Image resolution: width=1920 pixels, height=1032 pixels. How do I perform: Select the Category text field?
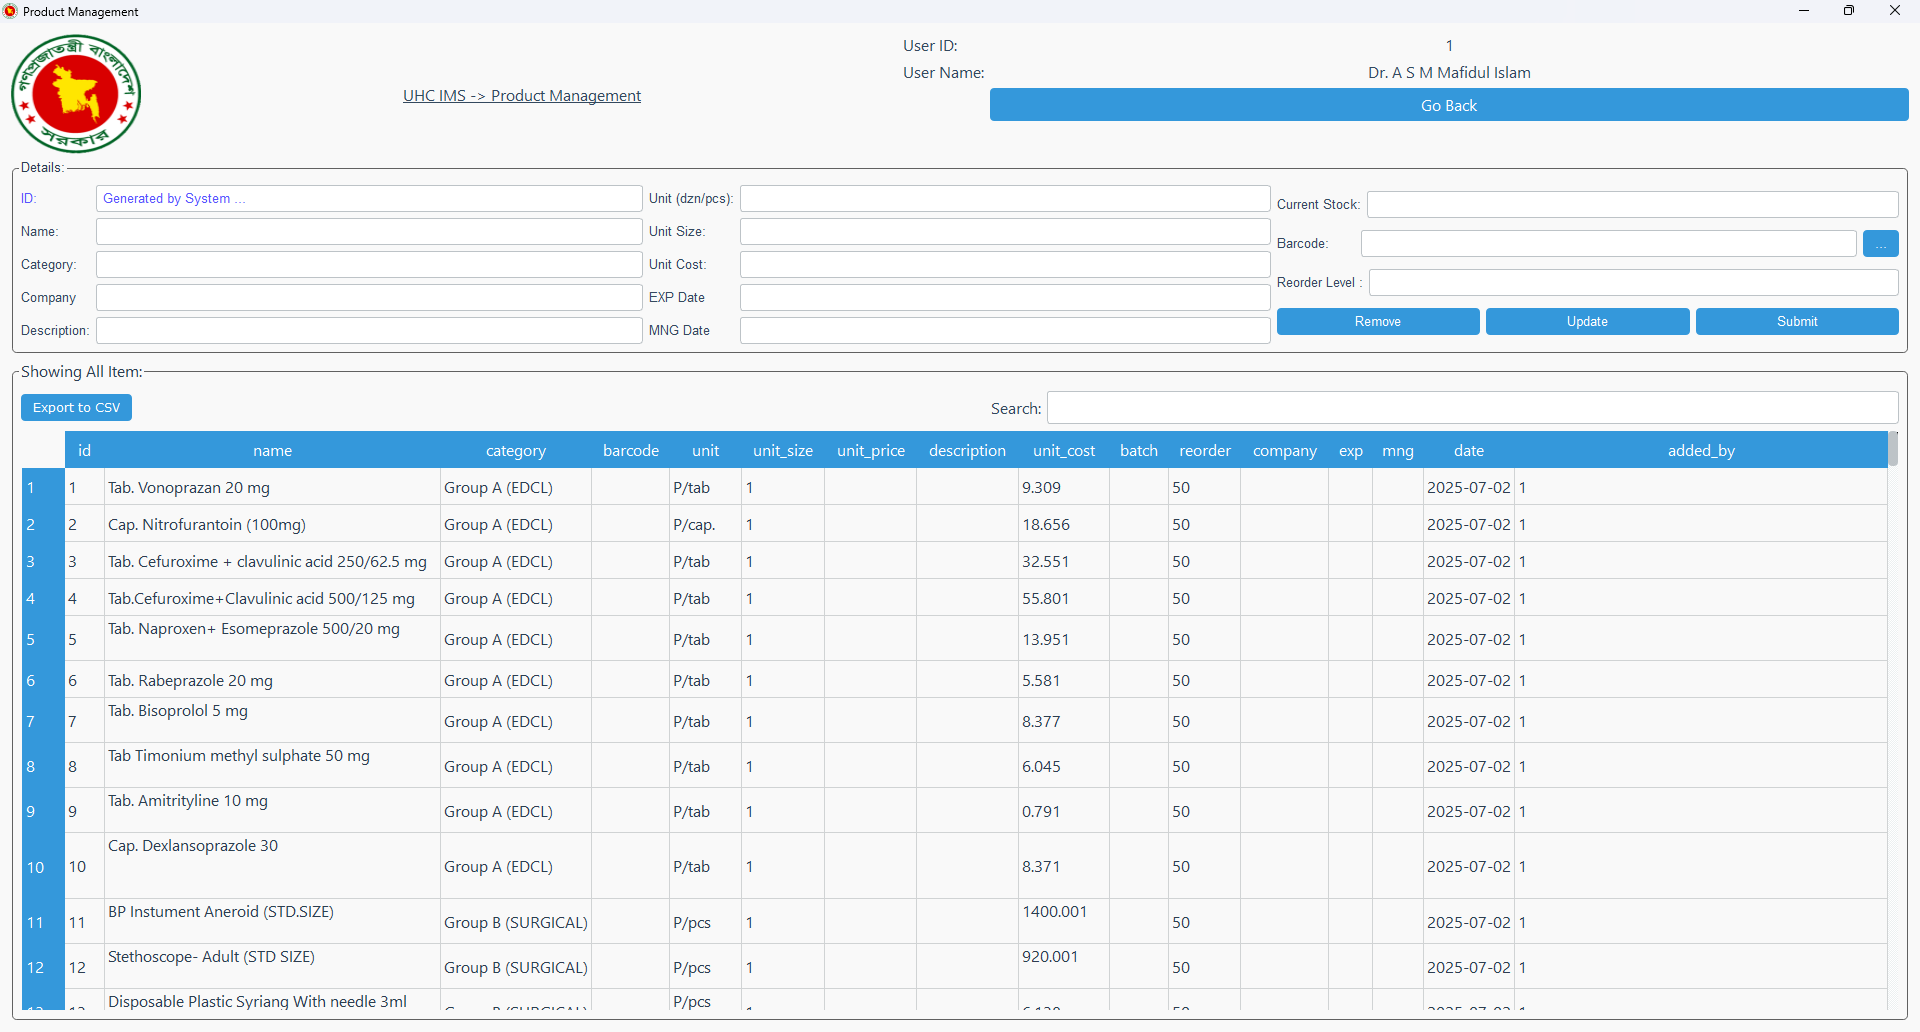369,265
